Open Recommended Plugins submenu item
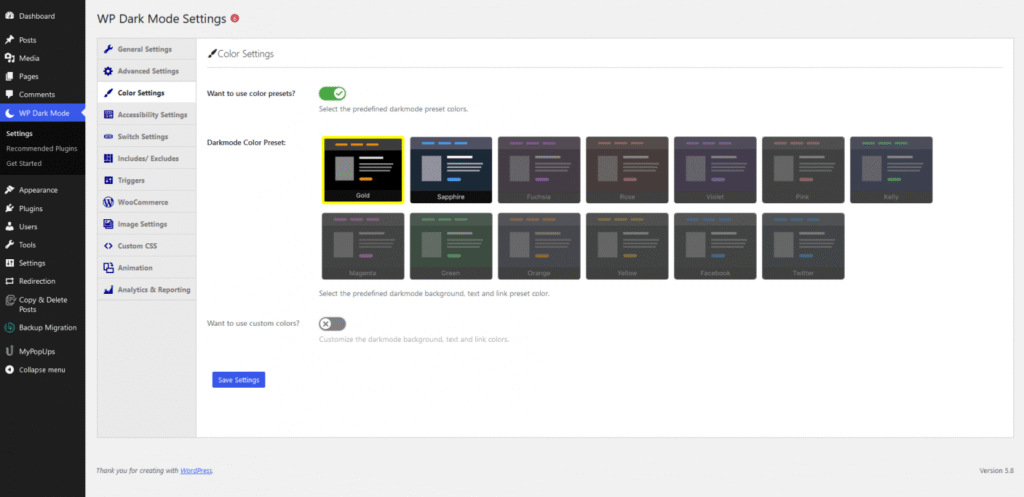This screenshot has height=497, width=1024. [42, 148]
